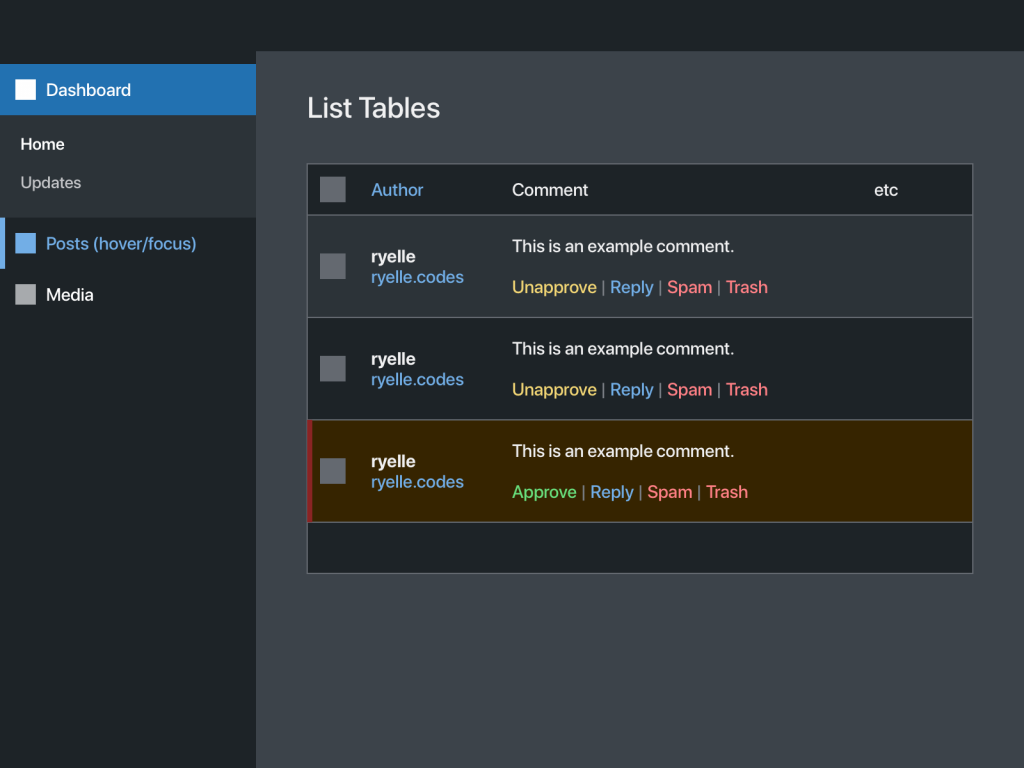This screenshot has height=768, width=1024.
Task: Reply to the first comment
Action: point(632,287)
